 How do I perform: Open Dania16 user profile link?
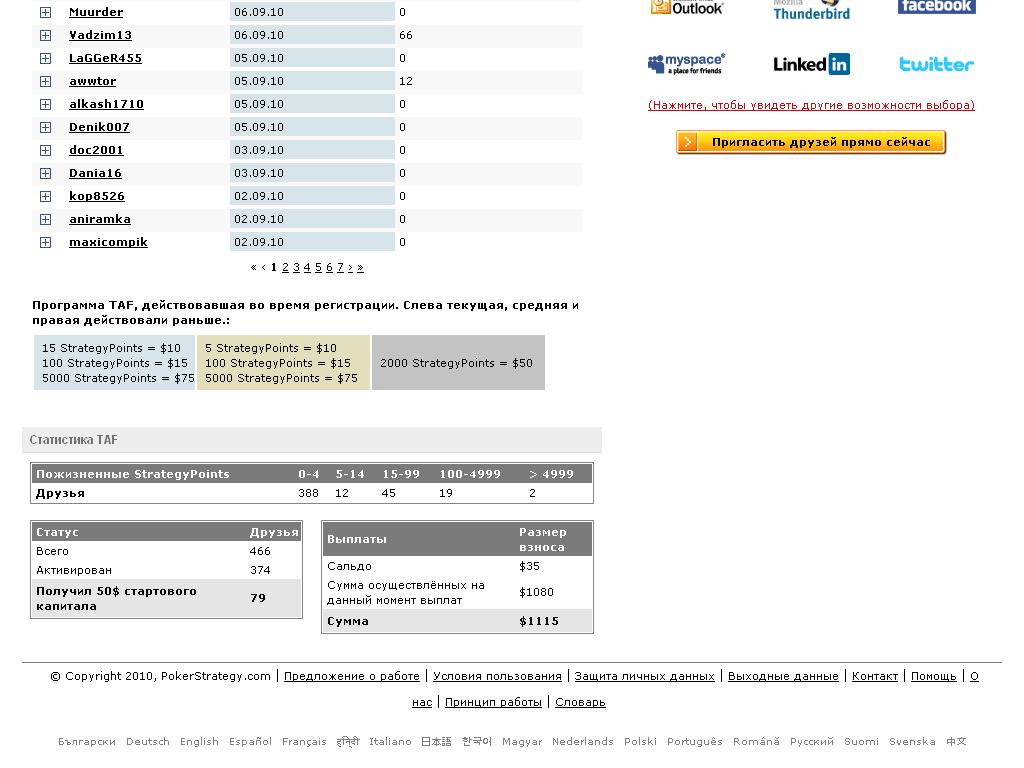pos(95,173)
